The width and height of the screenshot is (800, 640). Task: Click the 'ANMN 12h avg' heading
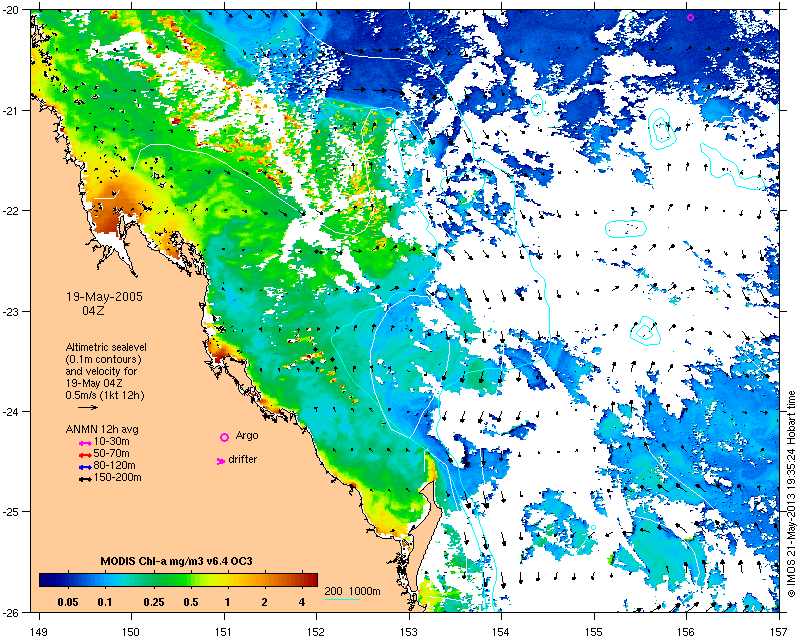click(x=102, y=429)
